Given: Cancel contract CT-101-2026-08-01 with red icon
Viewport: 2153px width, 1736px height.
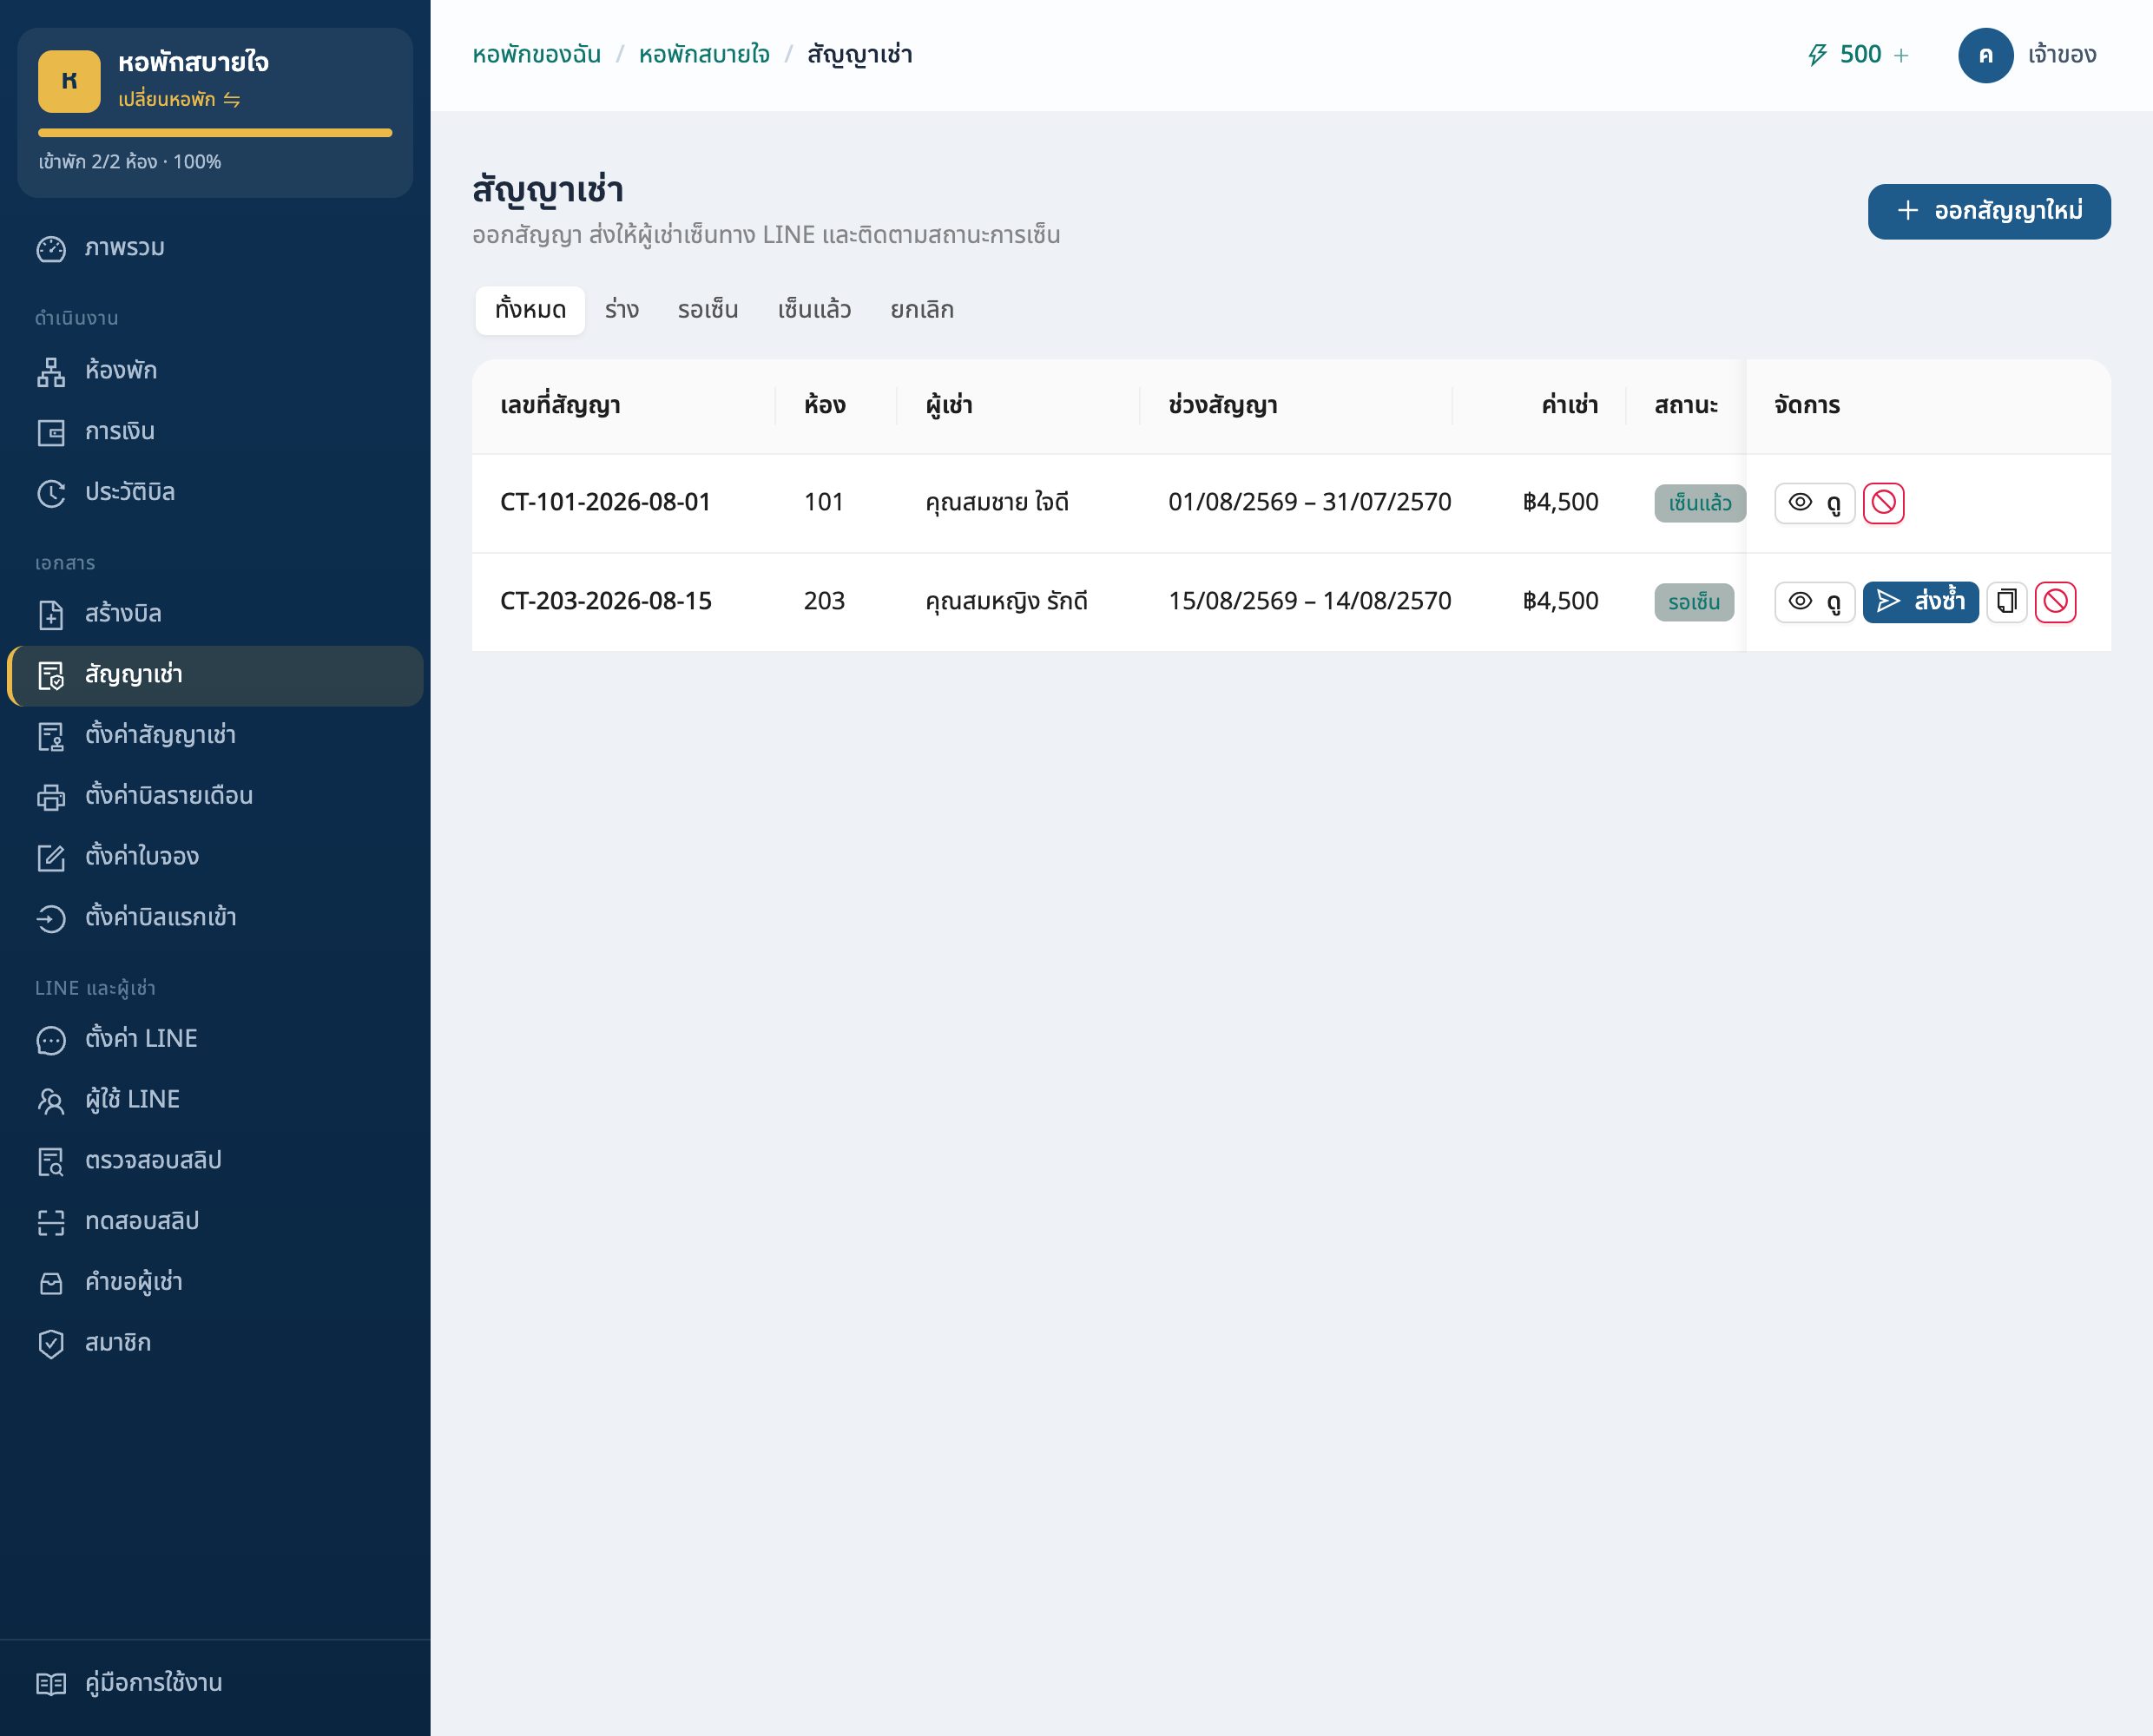Looking at the screenshot, I should click(1883, 503).
